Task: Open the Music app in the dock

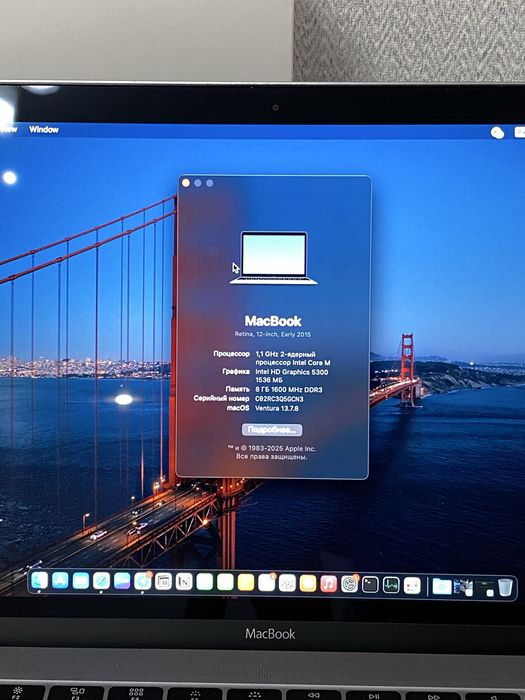Action: point(329,583)
